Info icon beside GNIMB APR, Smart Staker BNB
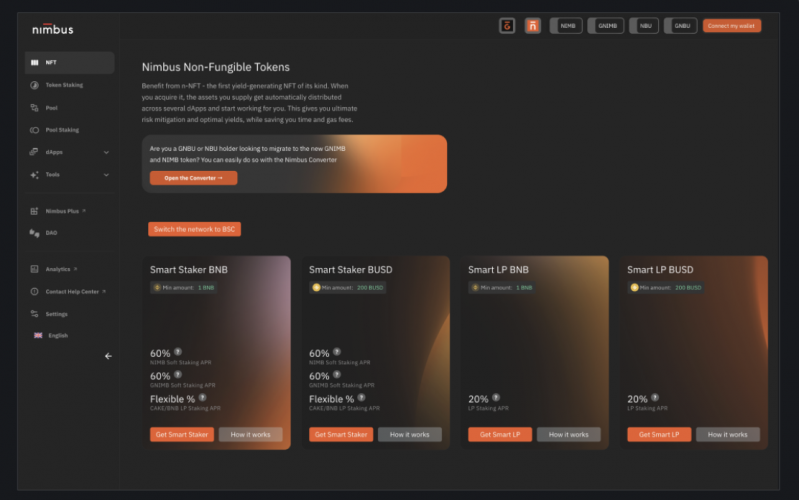 point(178,375)
